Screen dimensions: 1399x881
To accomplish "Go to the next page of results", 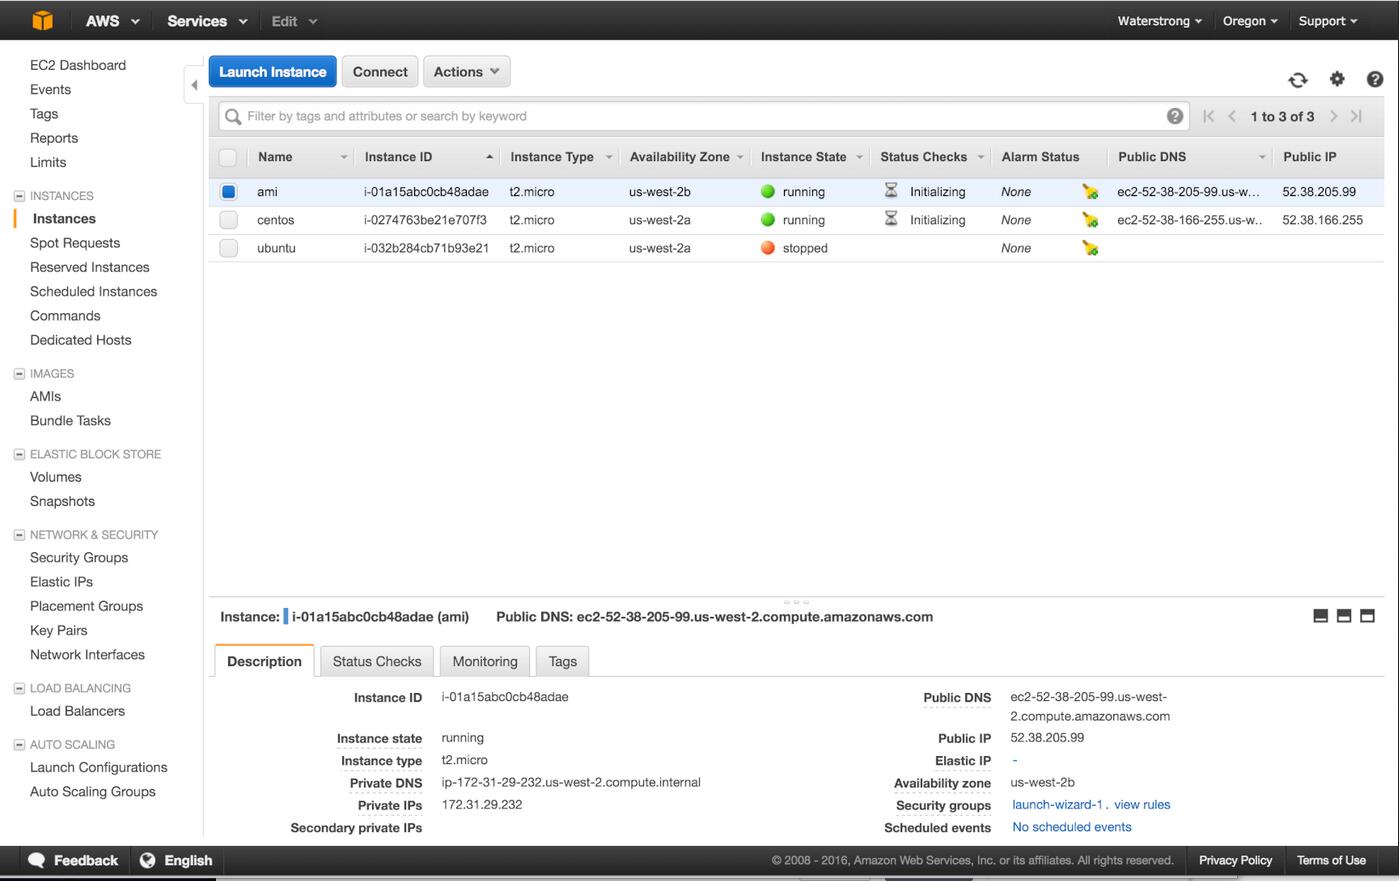I will tap(1333, 116).
